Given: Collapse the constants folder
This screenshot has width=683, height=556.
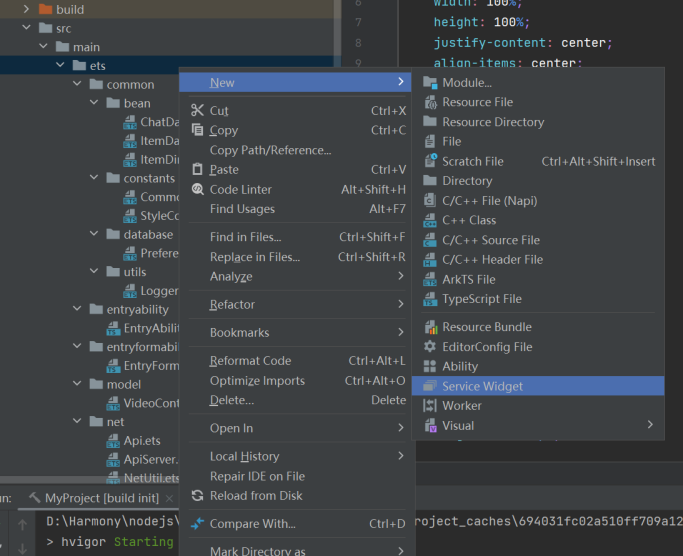Looking at the screenshot, I should (x=94, y=177).
